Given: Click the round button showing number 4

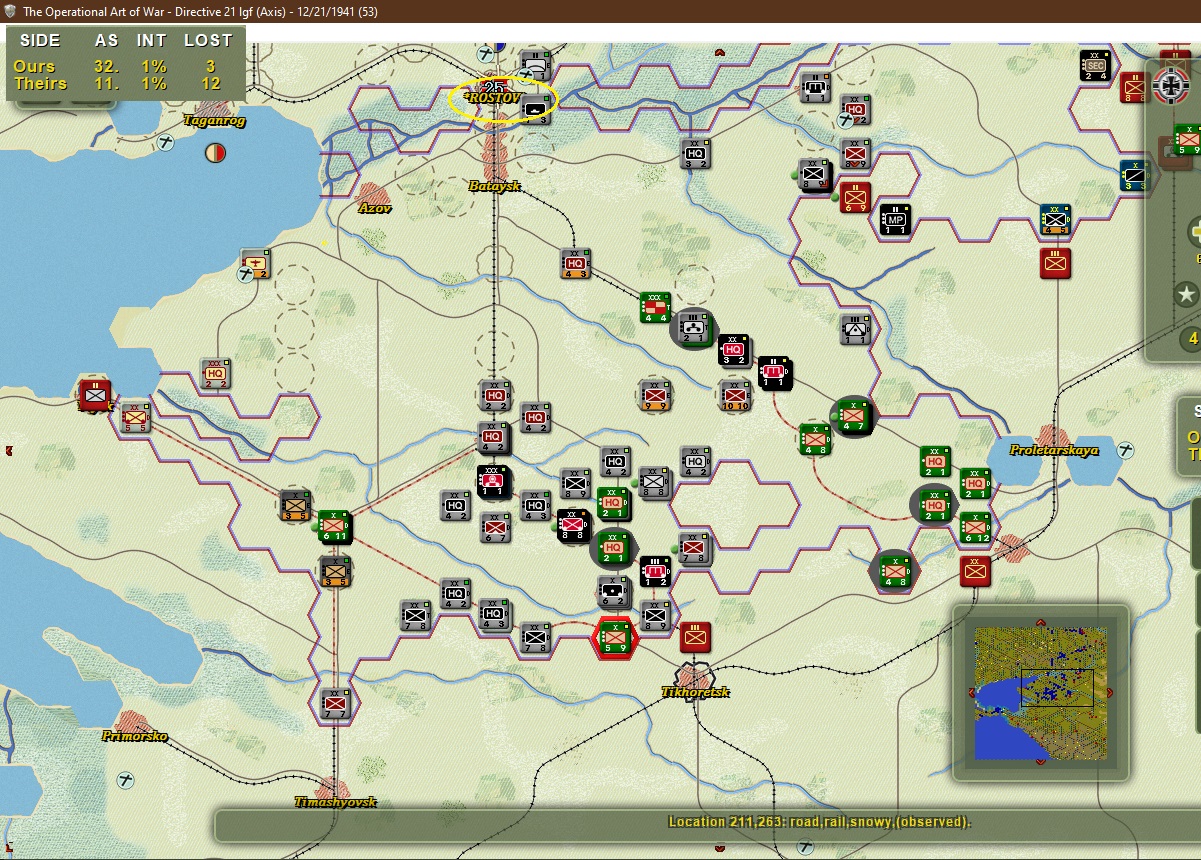Looking at the screenshot, I should click(x=1190, y=338).
